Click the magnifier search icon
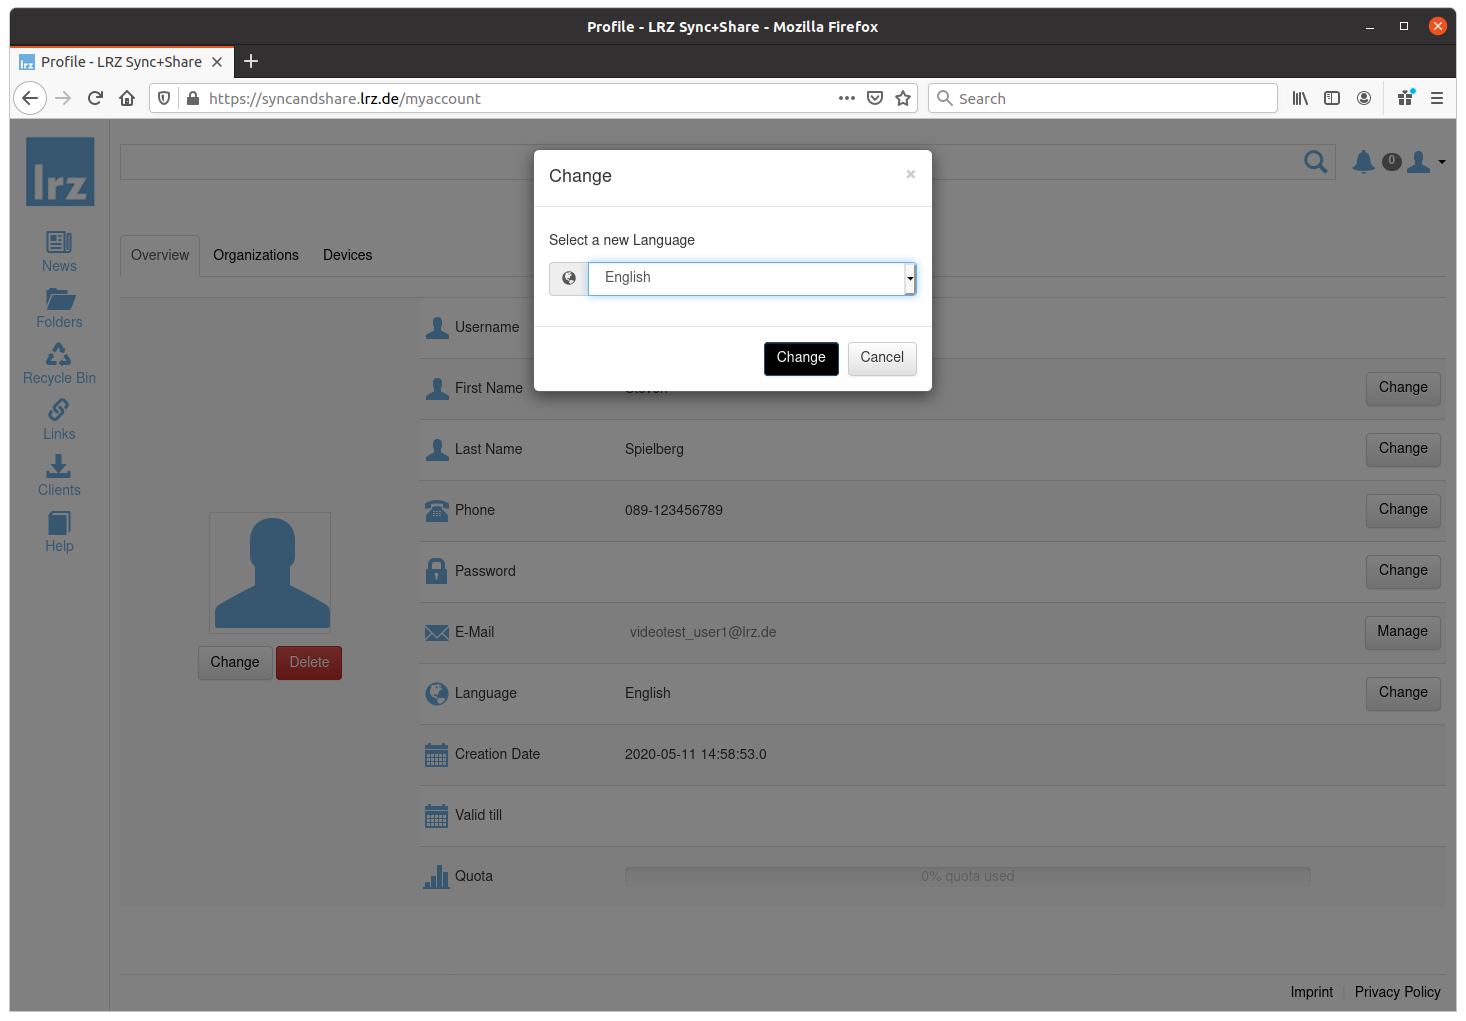Screen dimensions: 1466x1021 (1316, 161)
